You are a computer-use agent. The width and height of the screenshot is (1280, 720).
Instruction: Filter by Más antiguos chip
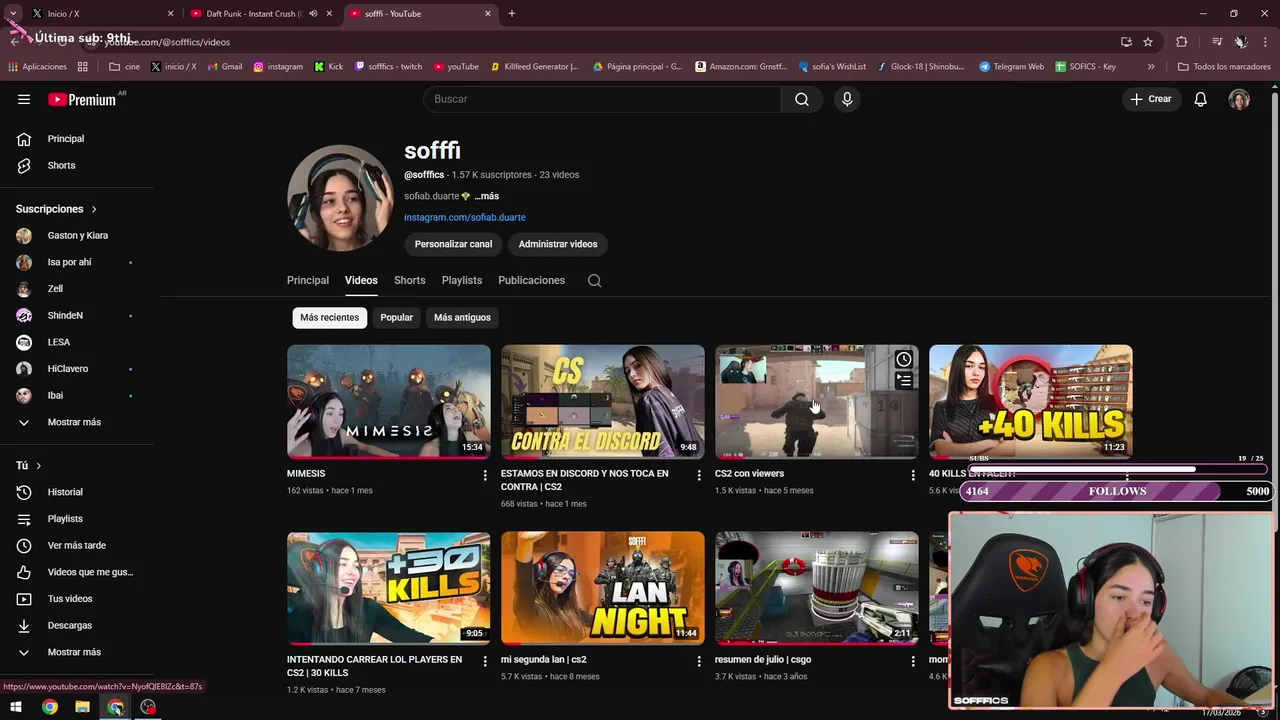click(x=462, y=317)
